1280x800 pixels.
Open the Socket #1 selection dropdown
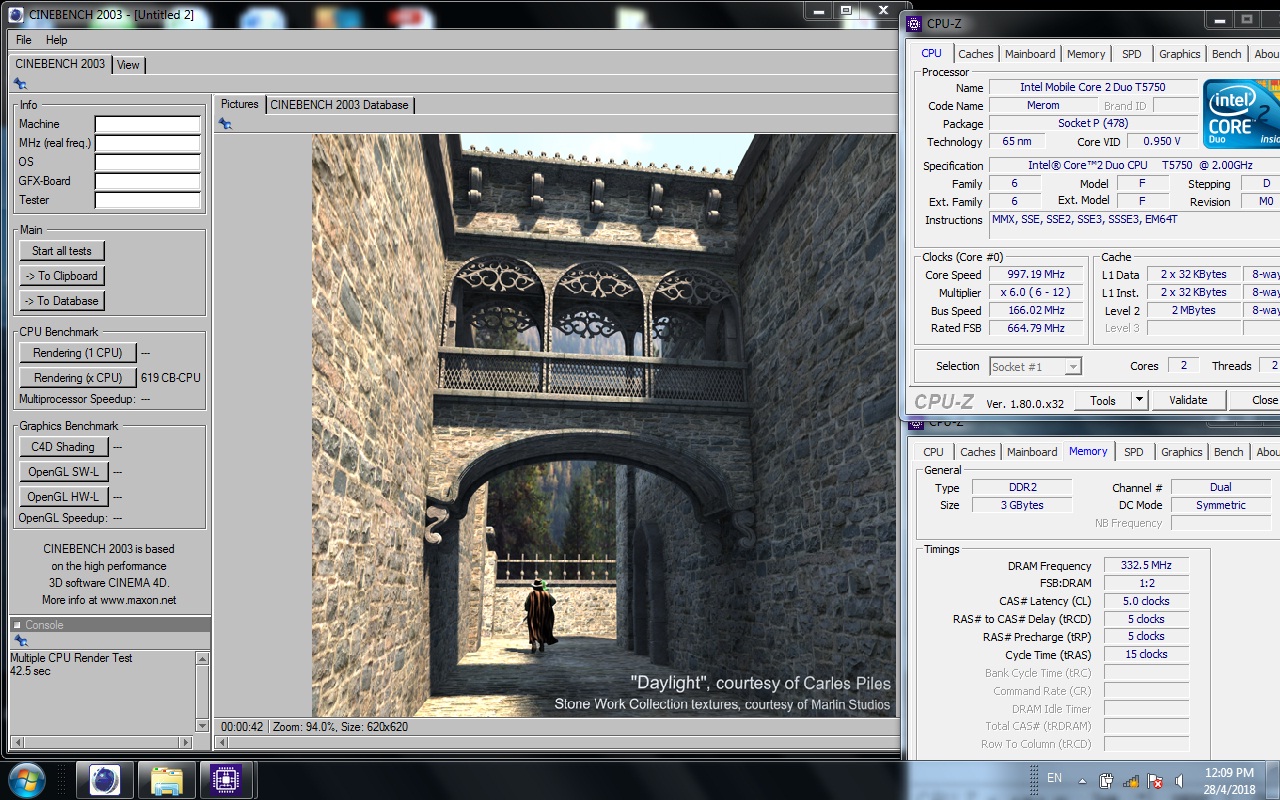[1035, 367]
